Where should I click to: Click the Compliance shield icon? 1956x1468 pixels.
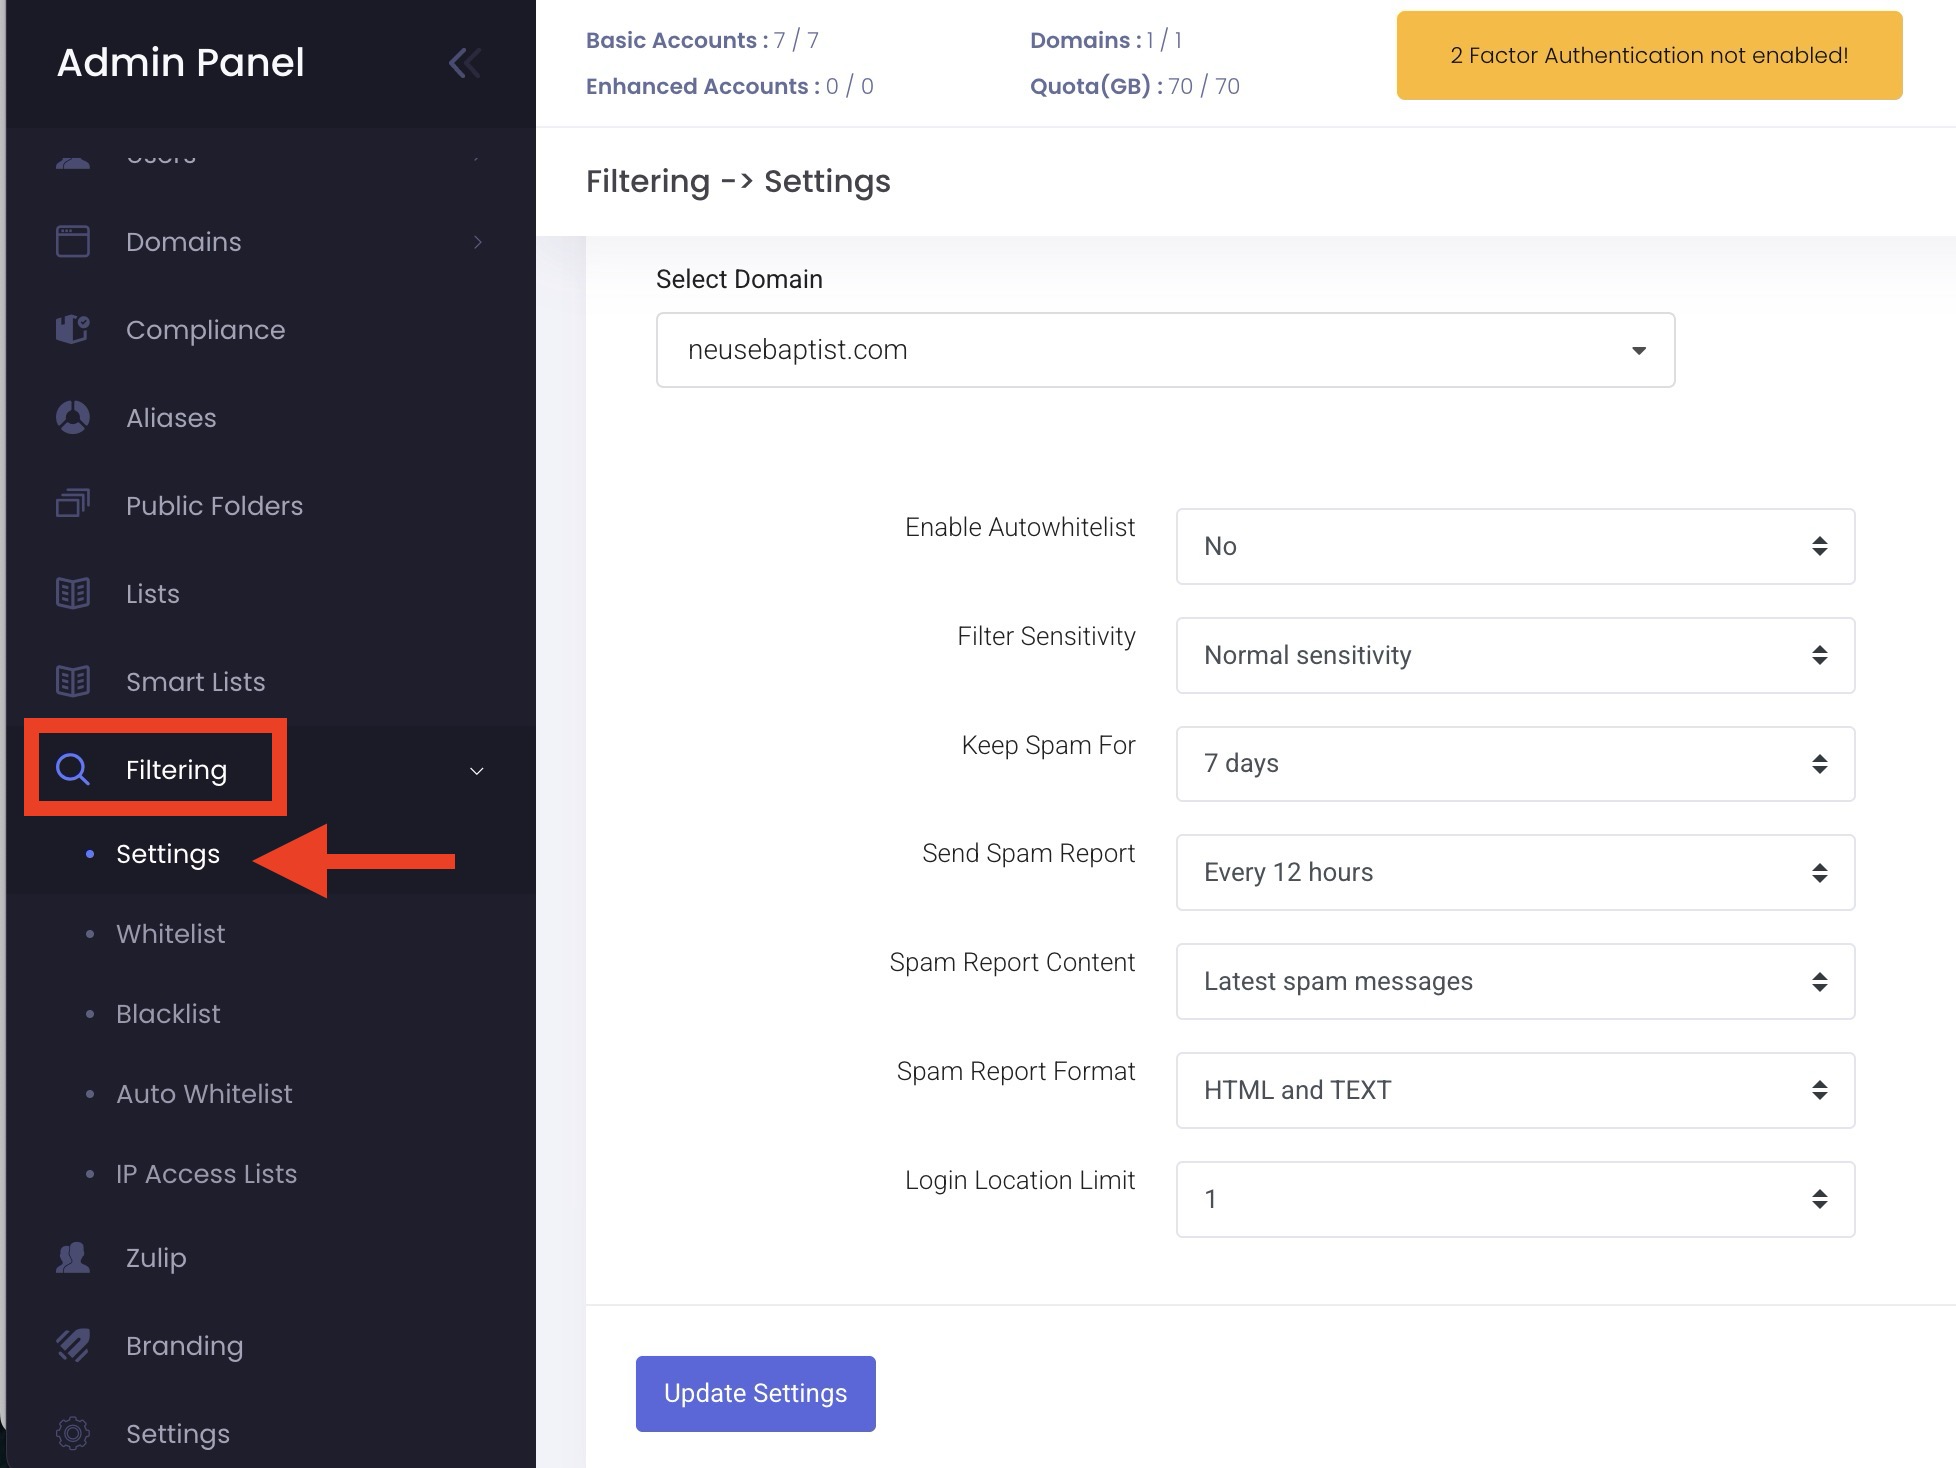(x=73, y=329)
